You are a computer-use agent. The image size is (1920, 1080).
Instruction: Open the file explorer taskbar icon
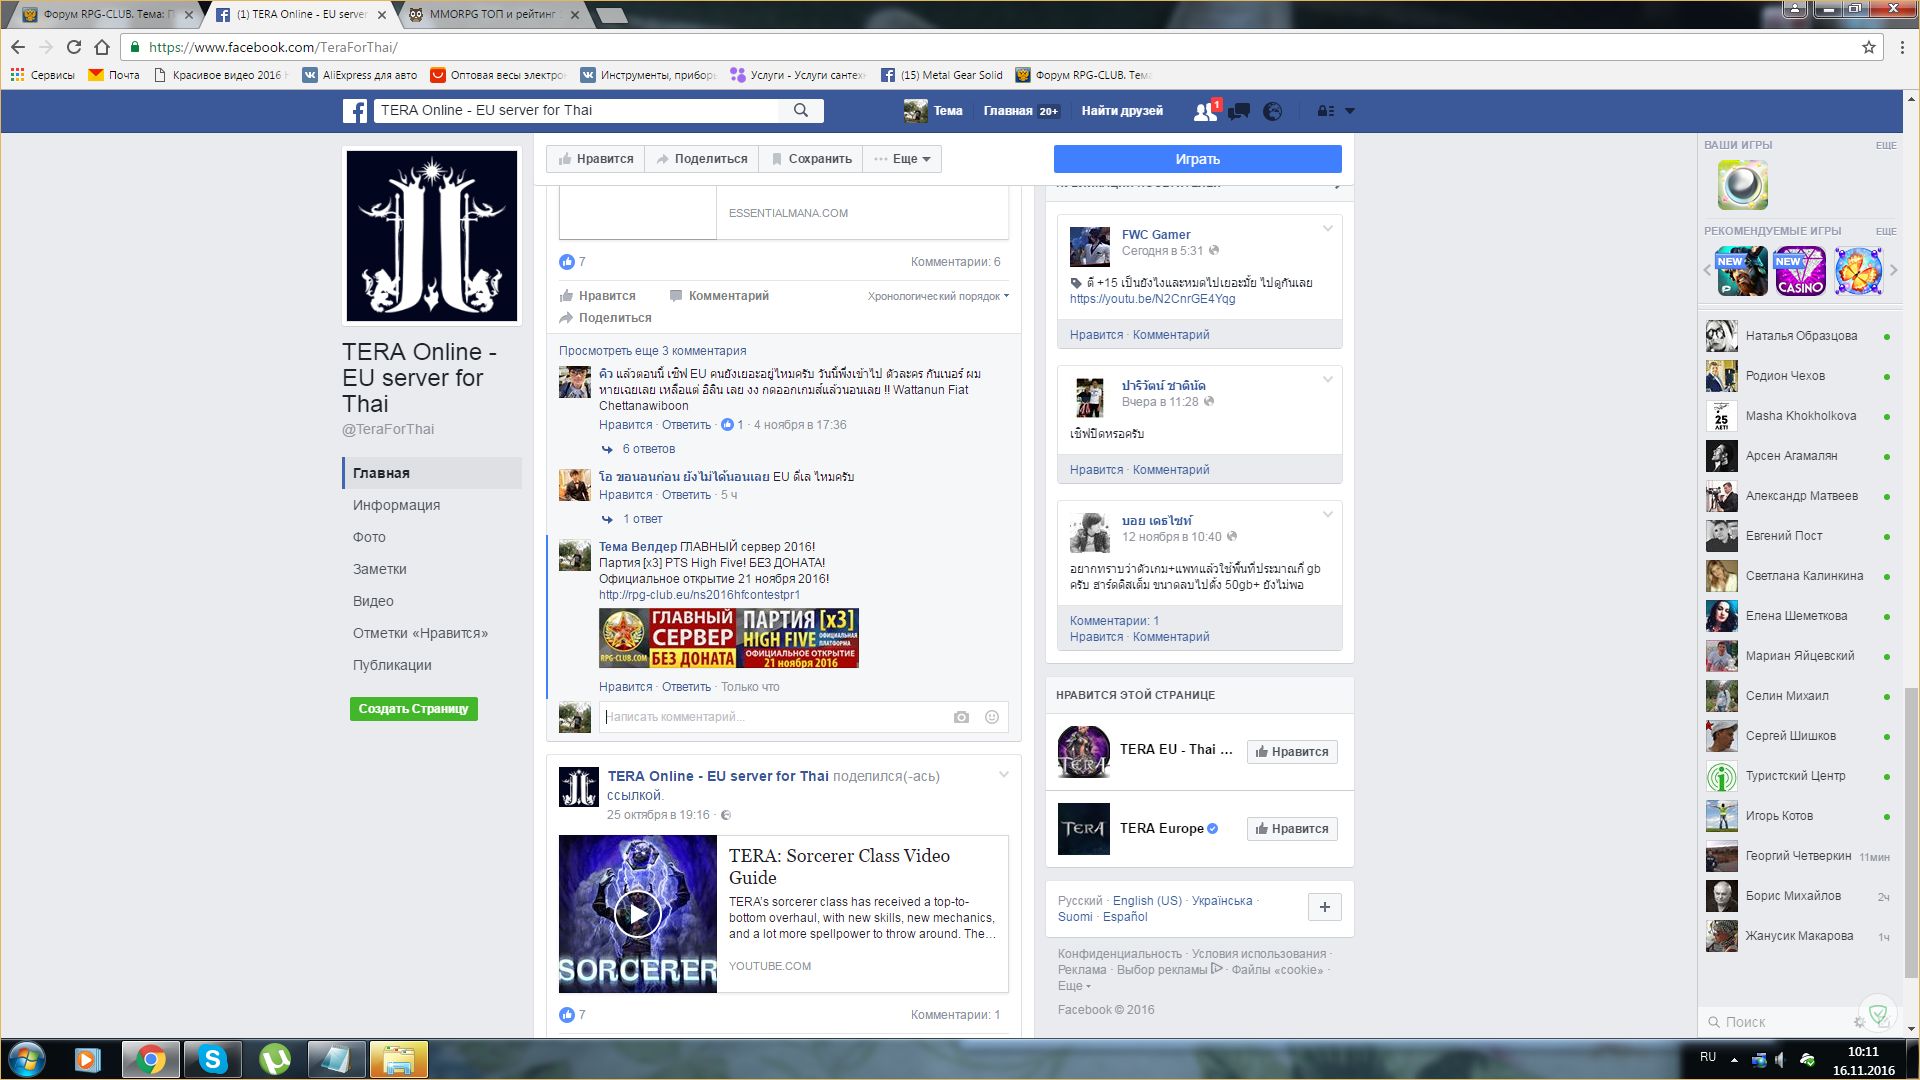tap(399, 1059)
